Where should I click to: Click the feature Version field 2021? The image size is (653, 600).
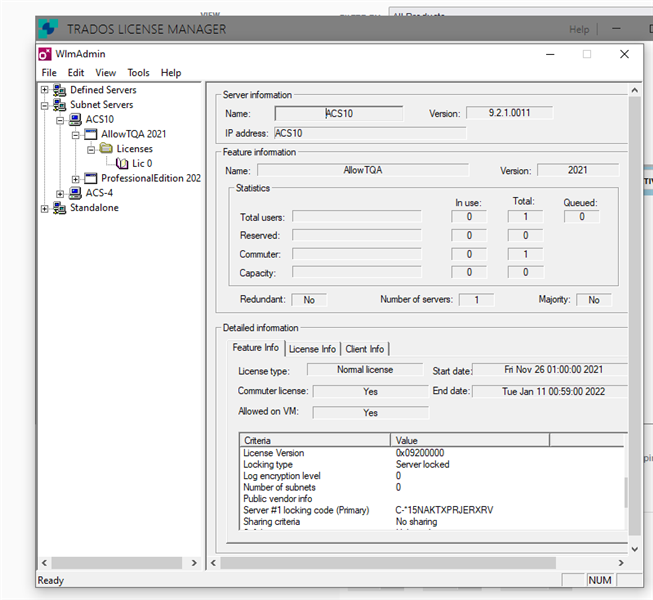pos(578,170)
